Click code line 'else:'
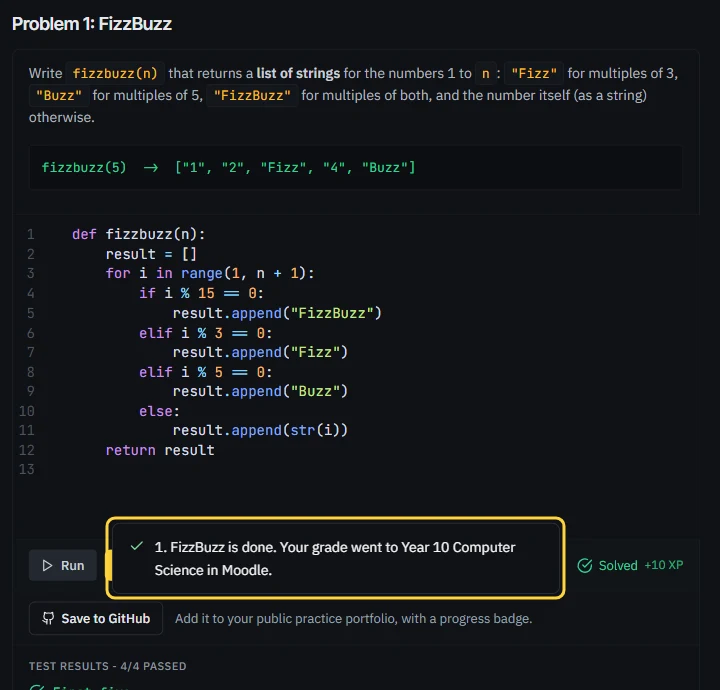Viewport: 720px width, 690px height. [x=159, y=411]
